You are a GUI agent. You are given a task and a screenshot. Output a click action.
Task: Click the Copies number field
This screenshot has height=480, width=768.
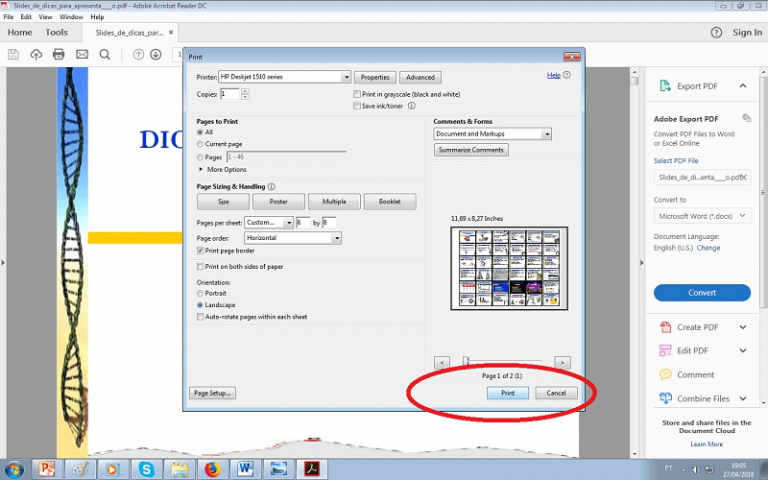(x=229, y=94)
